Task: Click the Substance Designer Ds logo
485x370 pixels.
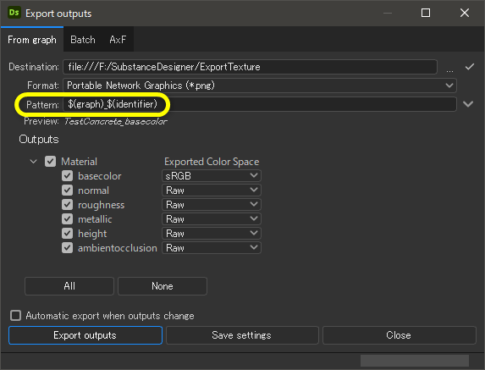Action: pos(14,13)
